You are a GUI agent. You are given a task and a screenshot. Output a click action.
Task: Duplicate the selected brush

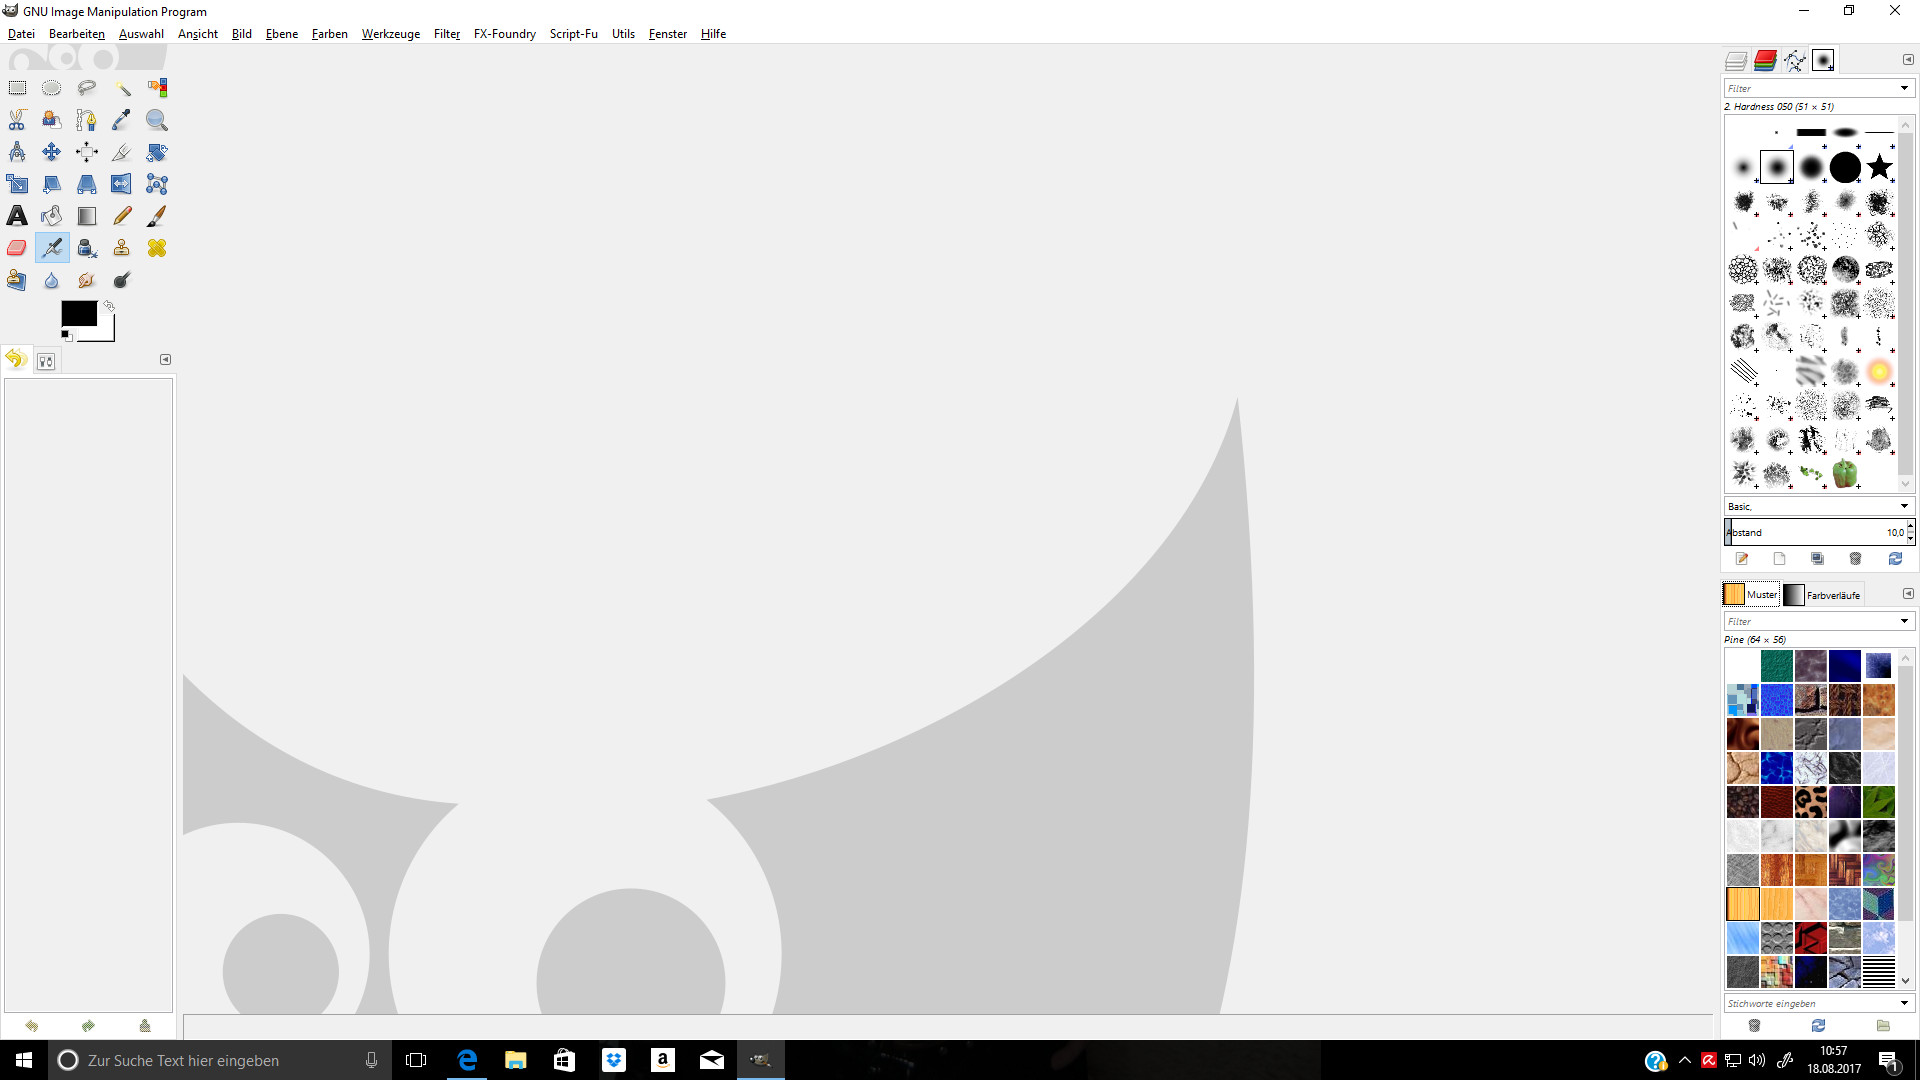(x=1817, y=559)
